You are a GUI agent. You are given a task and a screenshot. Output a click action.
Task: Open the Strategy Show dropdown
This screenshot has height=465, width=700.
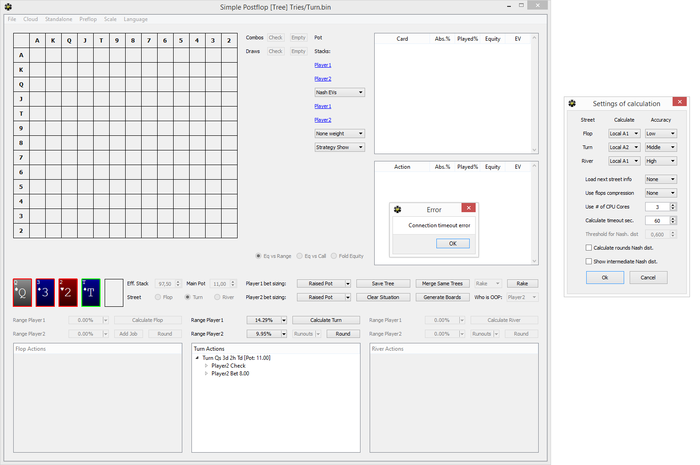tap(340, 147)
